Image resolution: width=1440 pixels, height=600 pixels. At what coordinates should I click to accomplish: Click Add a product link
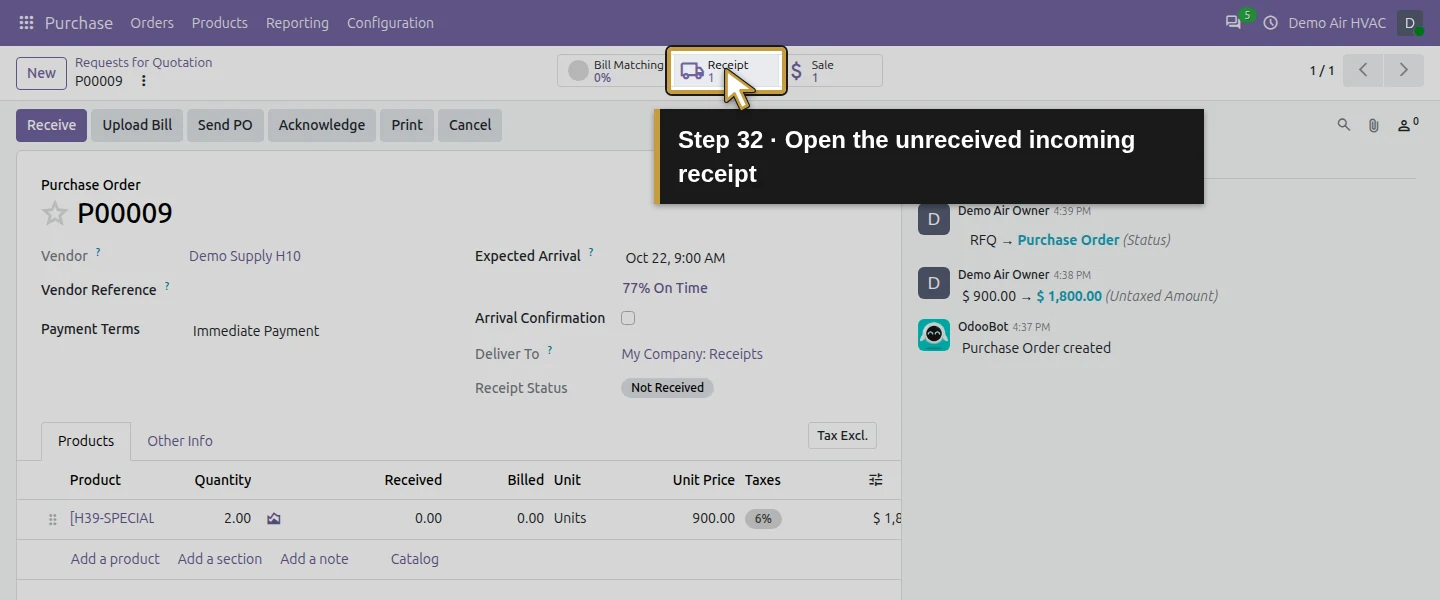click(115, 559)
